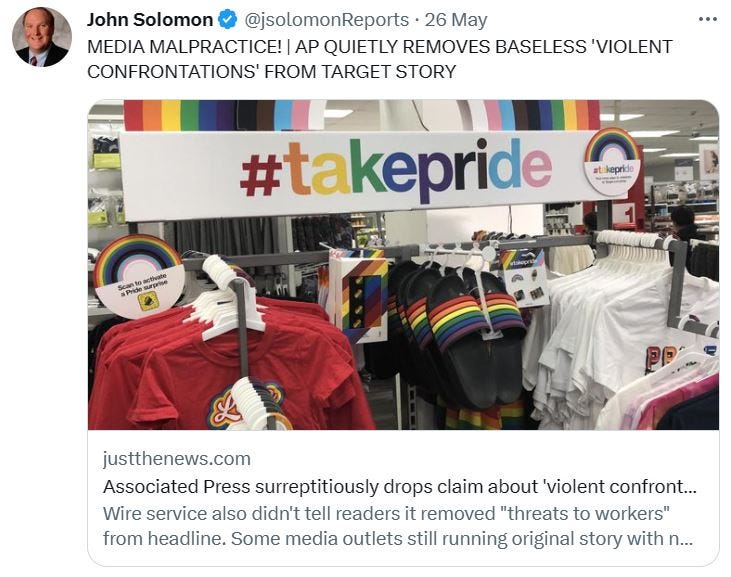
Task: Click the justthenews.com domain label
Action: point(177,459)
